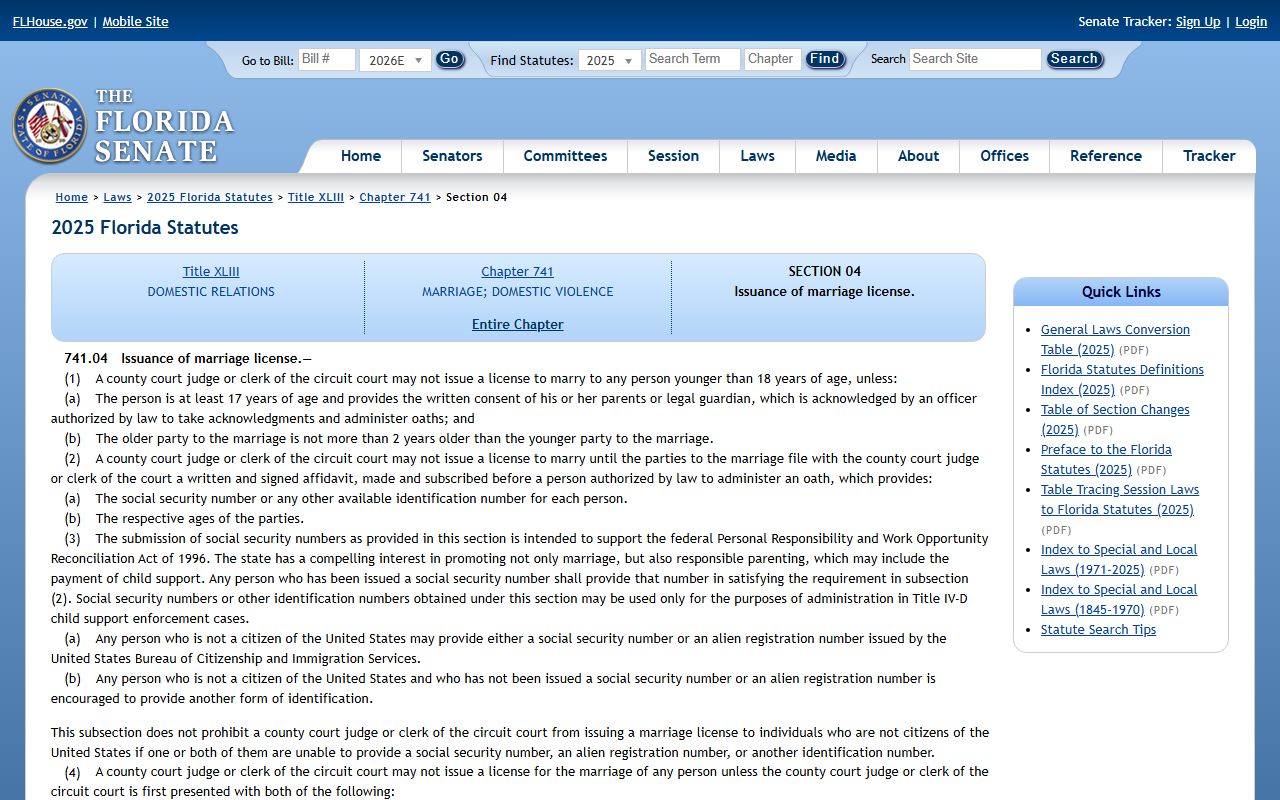
Task: Open Title XLIII breadcrumb link
Action: click(x=316, y=197)
